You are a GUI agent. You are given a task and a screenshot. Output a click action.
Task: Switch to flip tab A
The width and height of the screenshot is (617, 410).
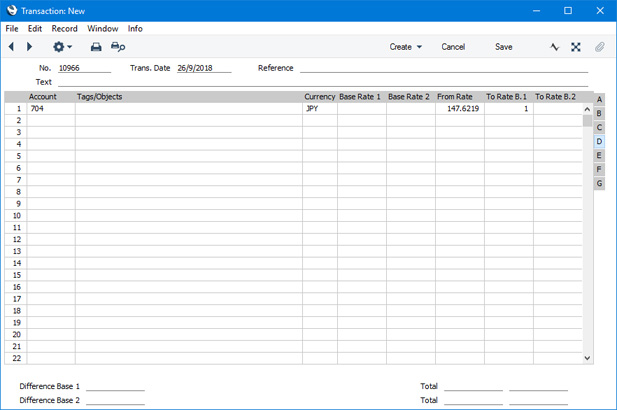[x=599, y=99]
